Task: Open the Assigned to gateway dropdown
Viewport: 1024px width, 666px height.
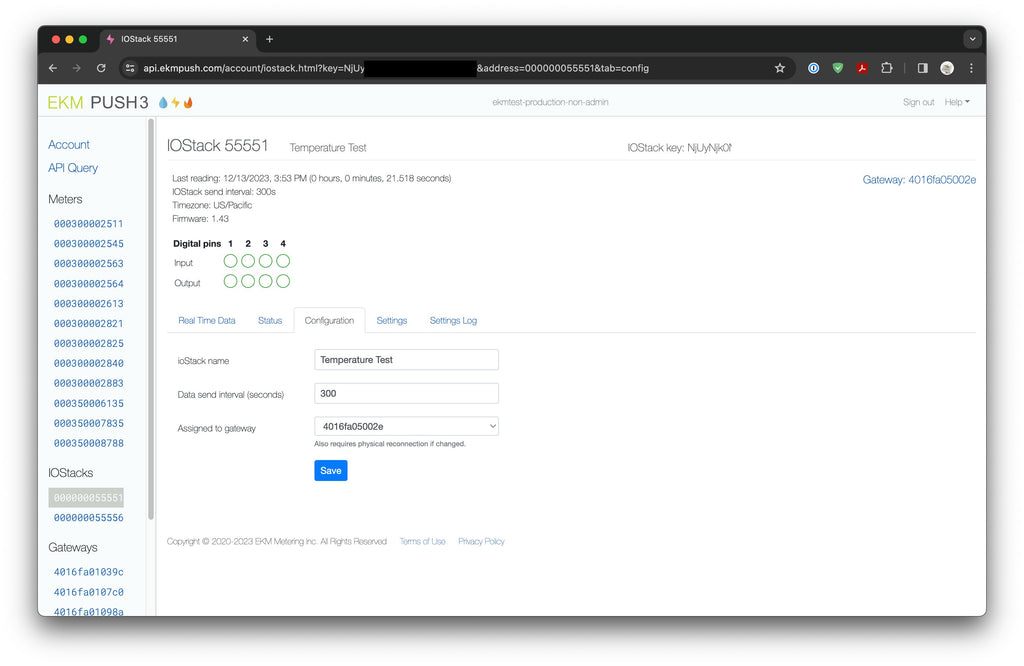Action: 406,427
